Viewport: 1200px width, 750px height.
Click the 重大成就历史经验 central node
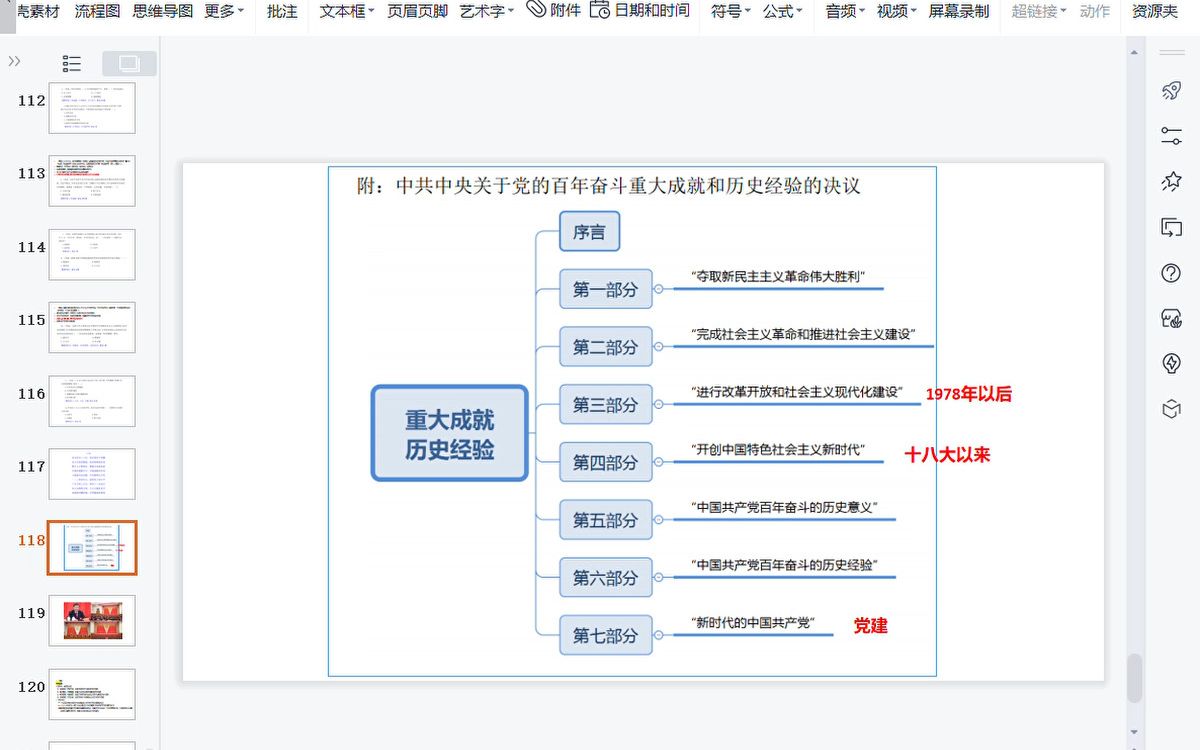(449, 434)
